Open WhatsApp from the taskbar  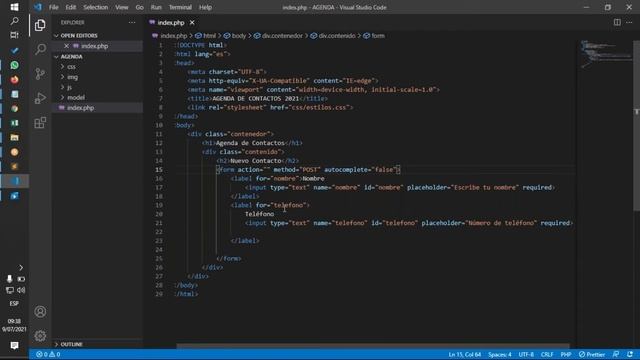(x=14, y=65)
